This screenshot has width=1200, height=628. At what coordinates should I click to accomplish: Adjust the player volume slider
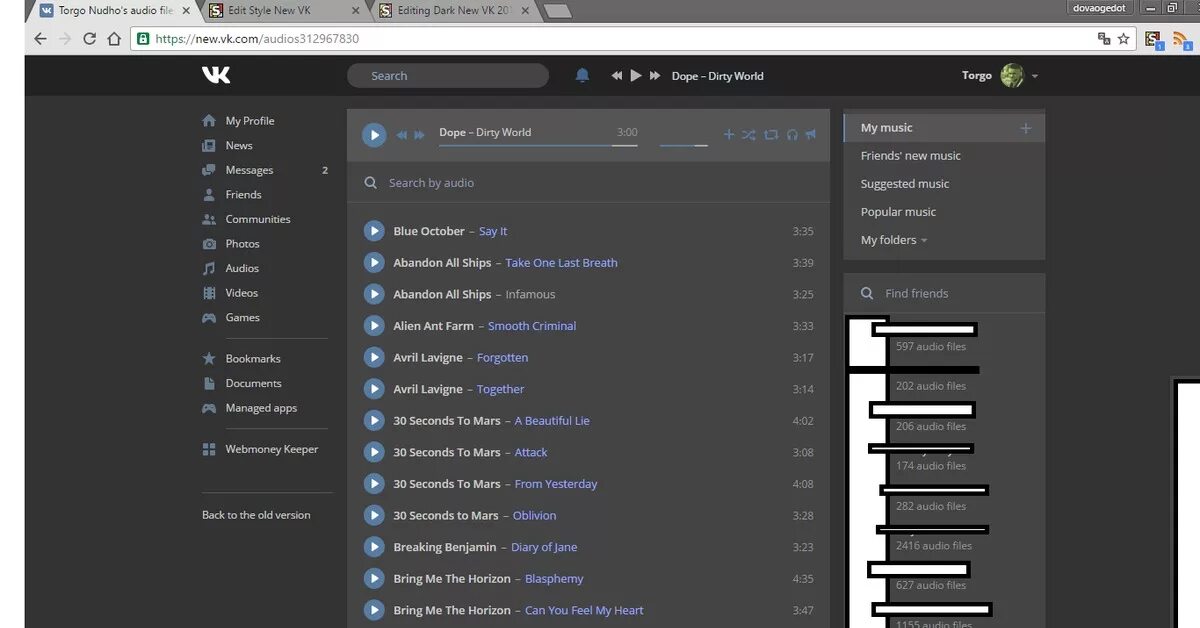[x=684, y=145]
